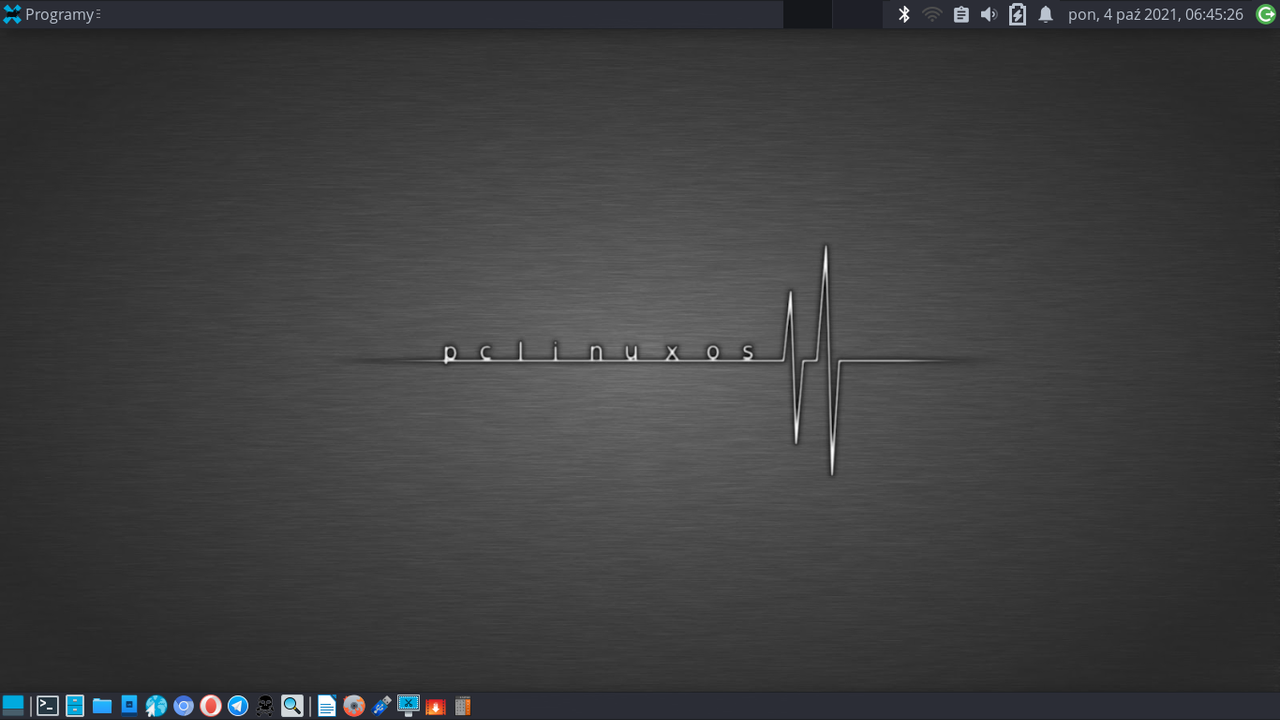The width and height of the screenshot is (1280, 720).
Task: Switch to the second workspace
Action: pyautogui.click(x=857, y=14)
